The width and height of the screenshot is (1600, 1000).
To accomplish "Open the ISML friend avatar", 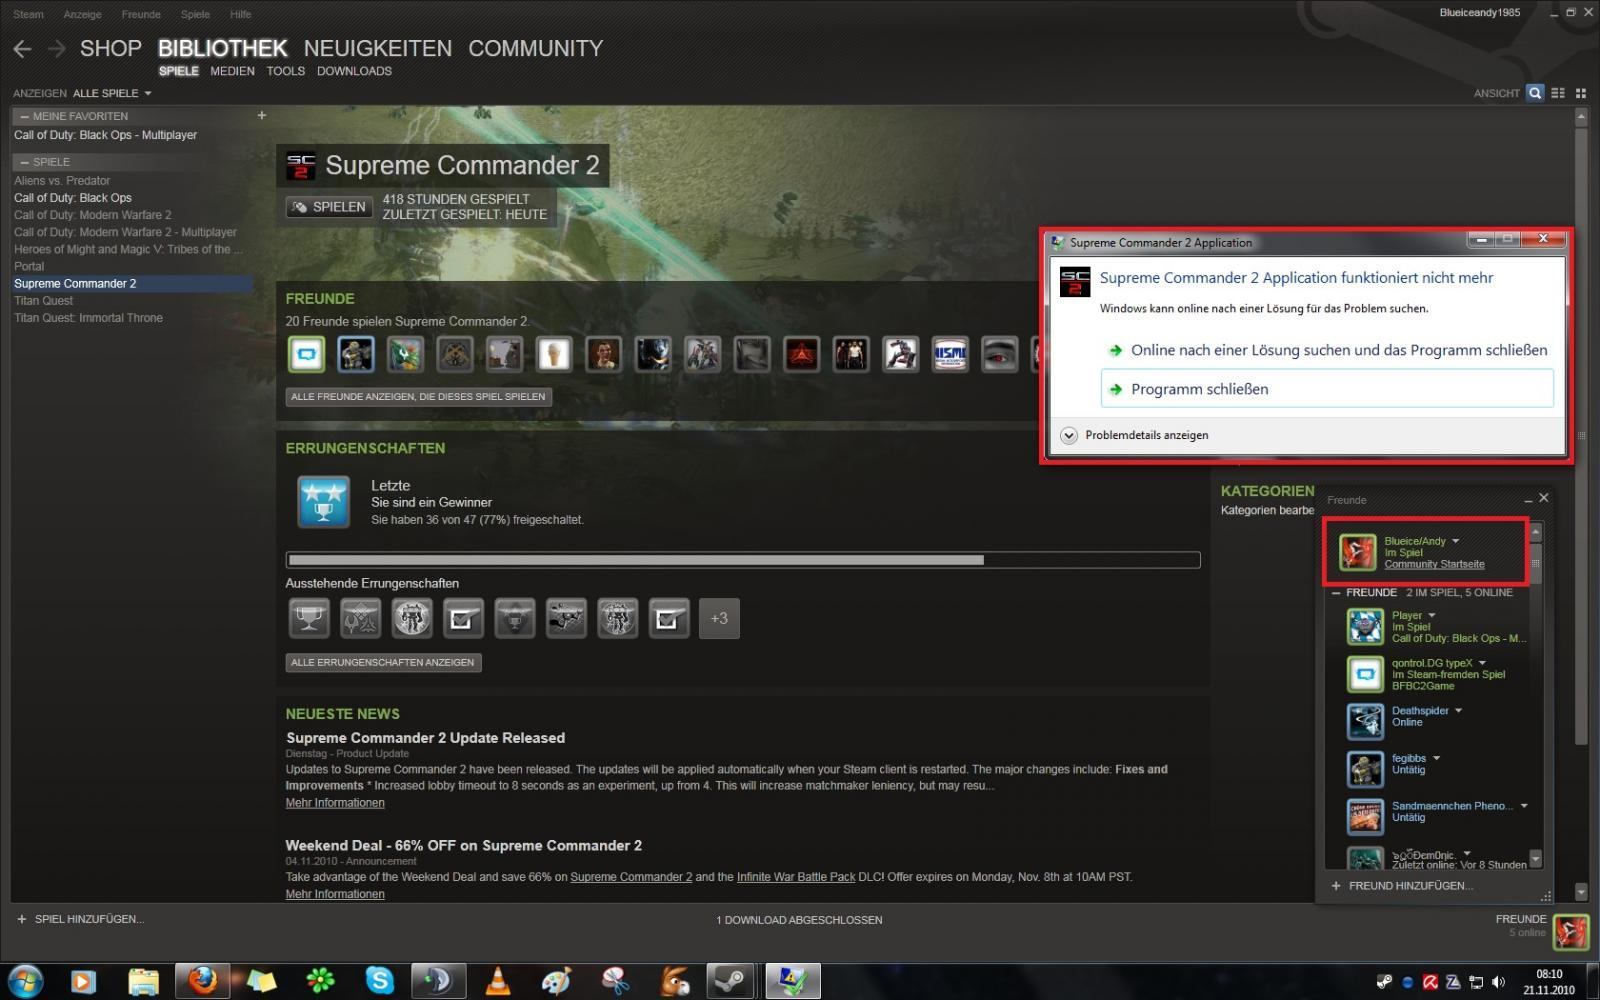I will coord(950,354).
